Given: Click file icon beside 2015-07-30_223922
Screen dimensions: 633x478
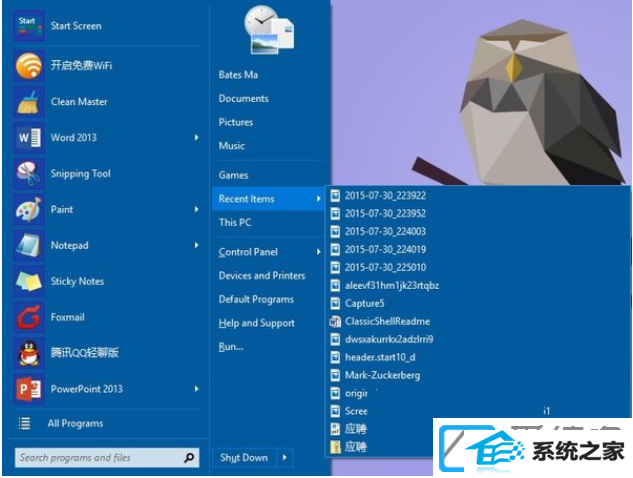Looking at the screenshot, I should (x=335, y=196).
